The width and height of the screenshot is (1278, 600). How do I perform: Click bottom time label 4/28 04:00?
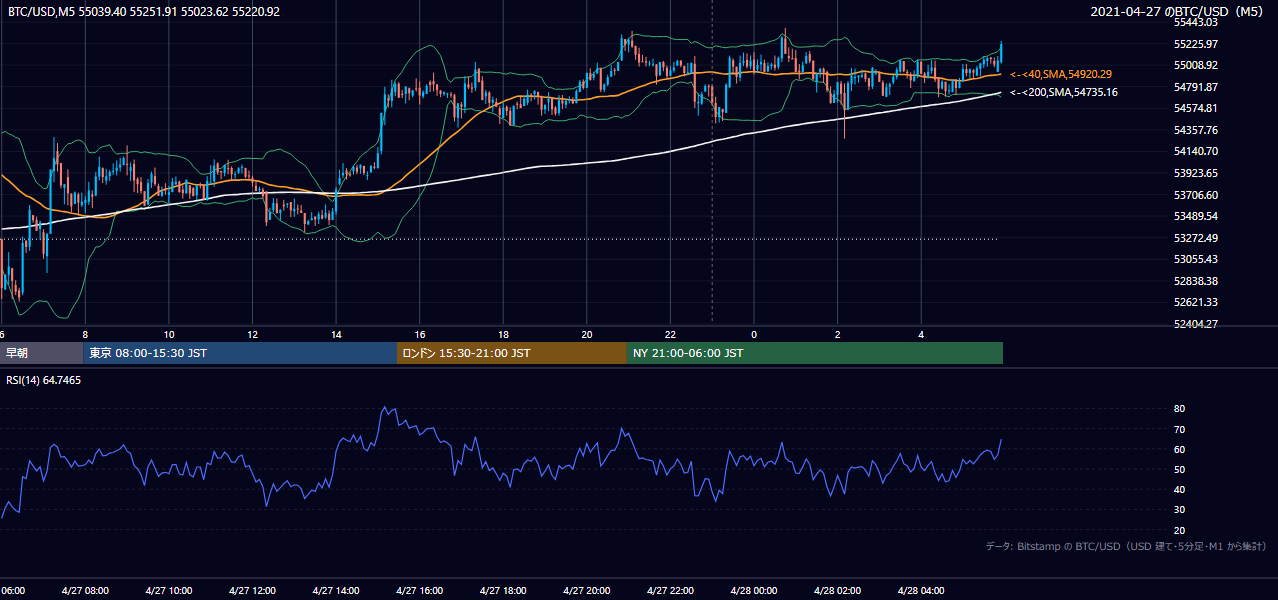(x=921, y=590)
